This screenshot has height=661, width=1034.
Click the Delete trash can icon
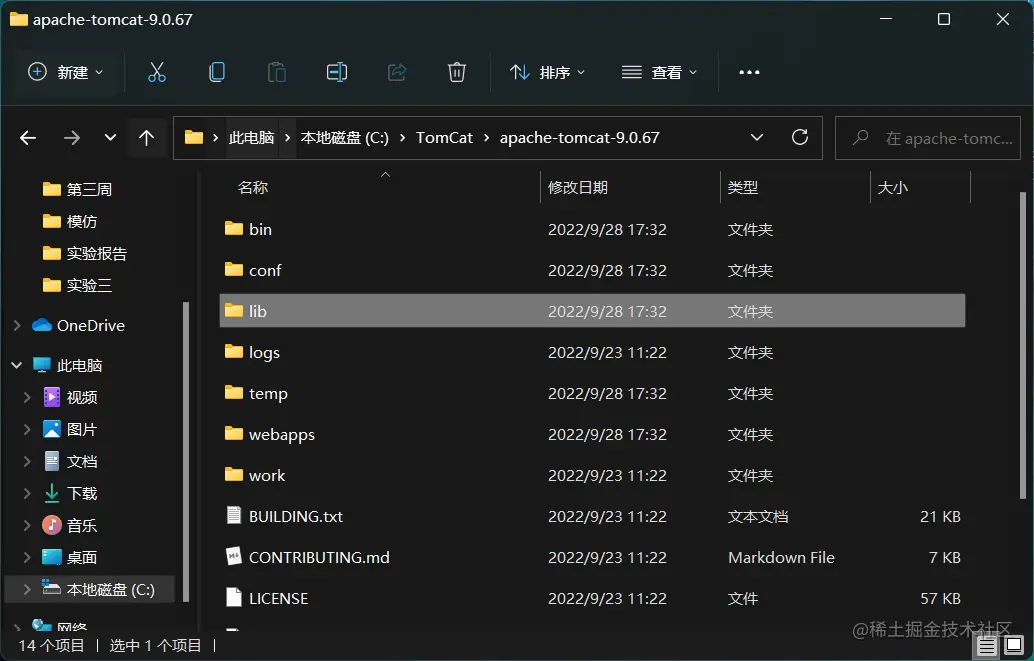tap(457, 72)
